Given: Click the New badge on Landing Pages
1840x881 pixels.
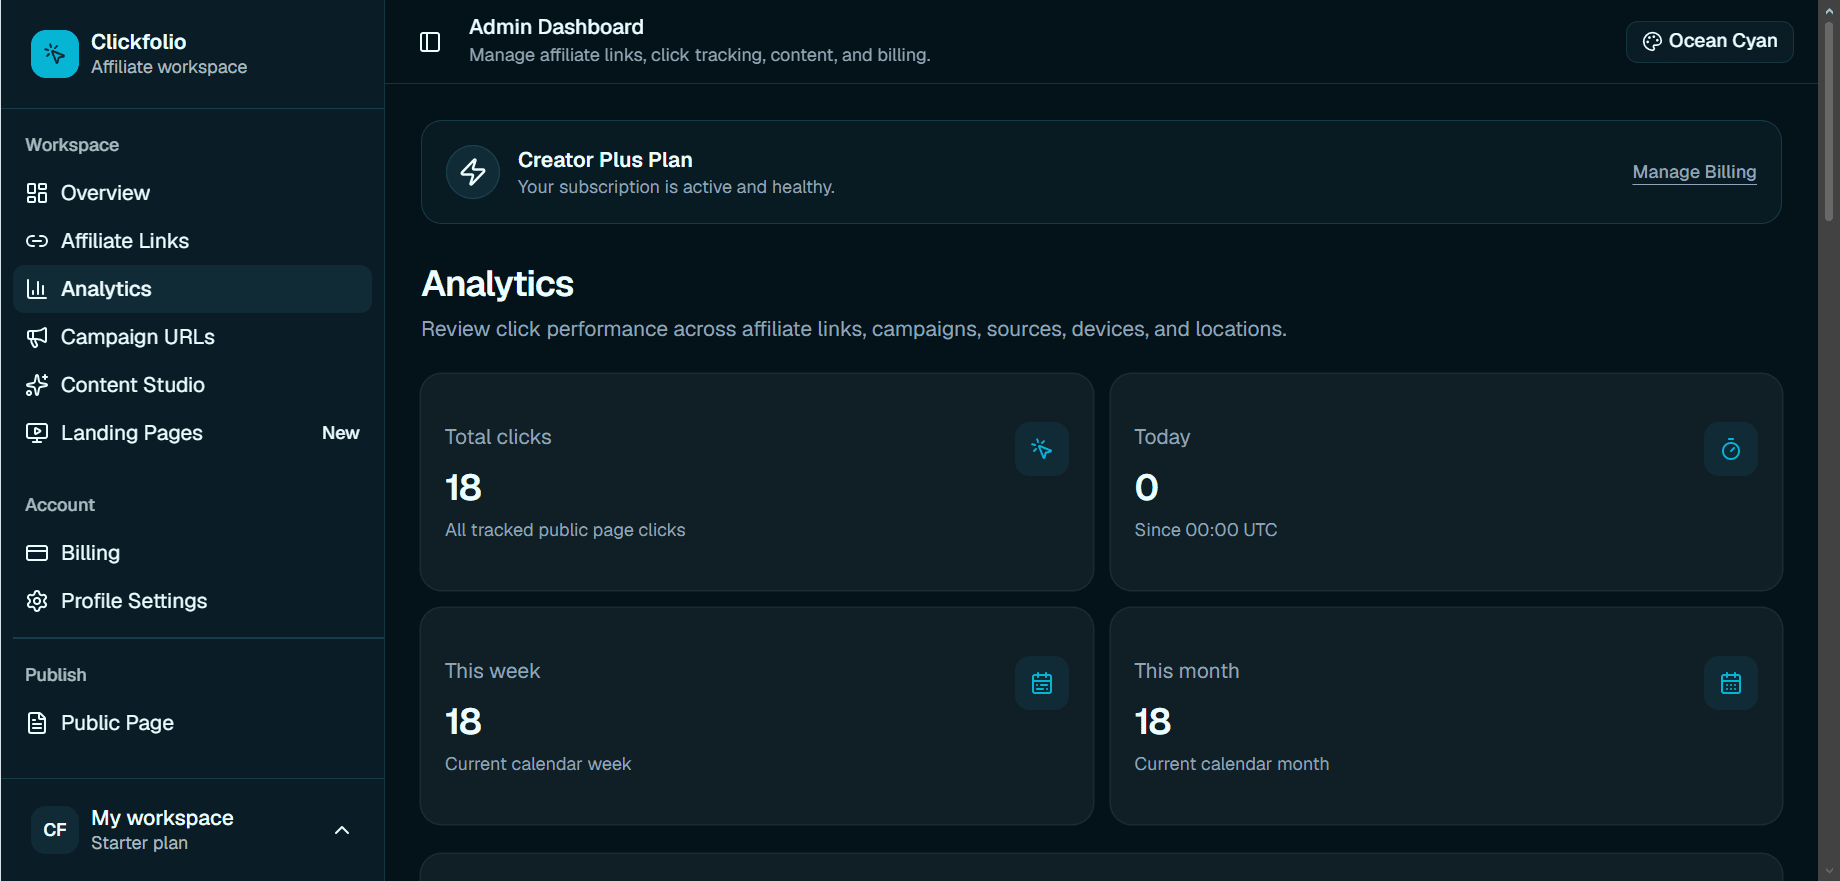Looking at the screenshot, I should (341, 433).
